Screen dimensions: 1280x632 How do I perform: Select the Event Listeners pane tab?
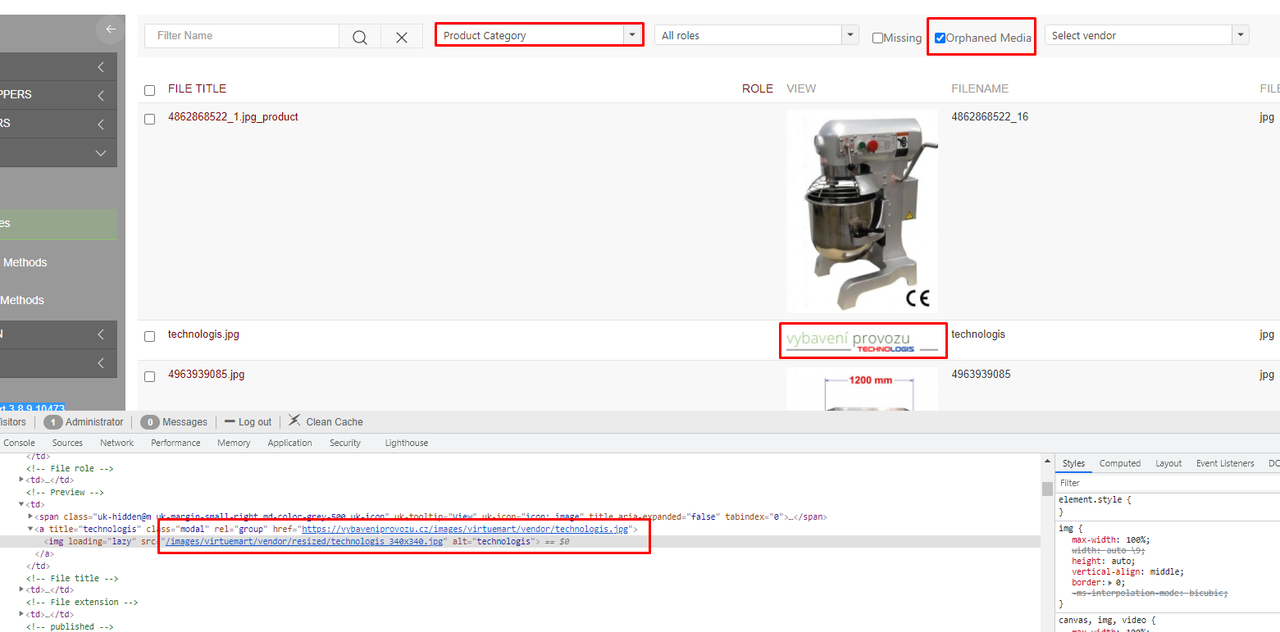[x=1225, y=464]
